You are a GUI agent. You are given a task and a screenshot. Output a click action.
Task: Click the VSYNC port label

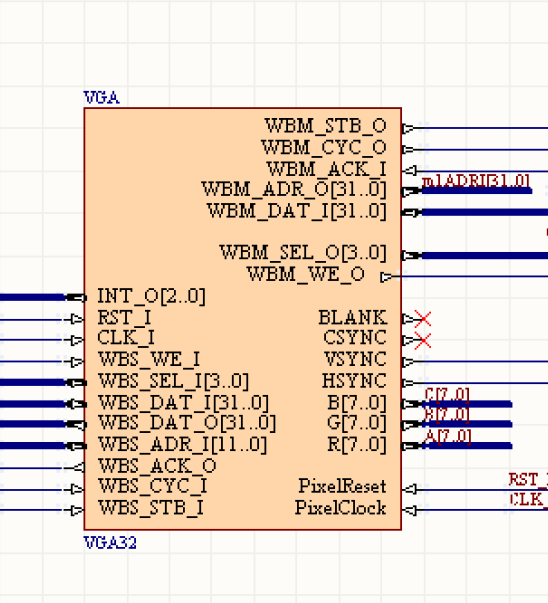coord(355,360)
